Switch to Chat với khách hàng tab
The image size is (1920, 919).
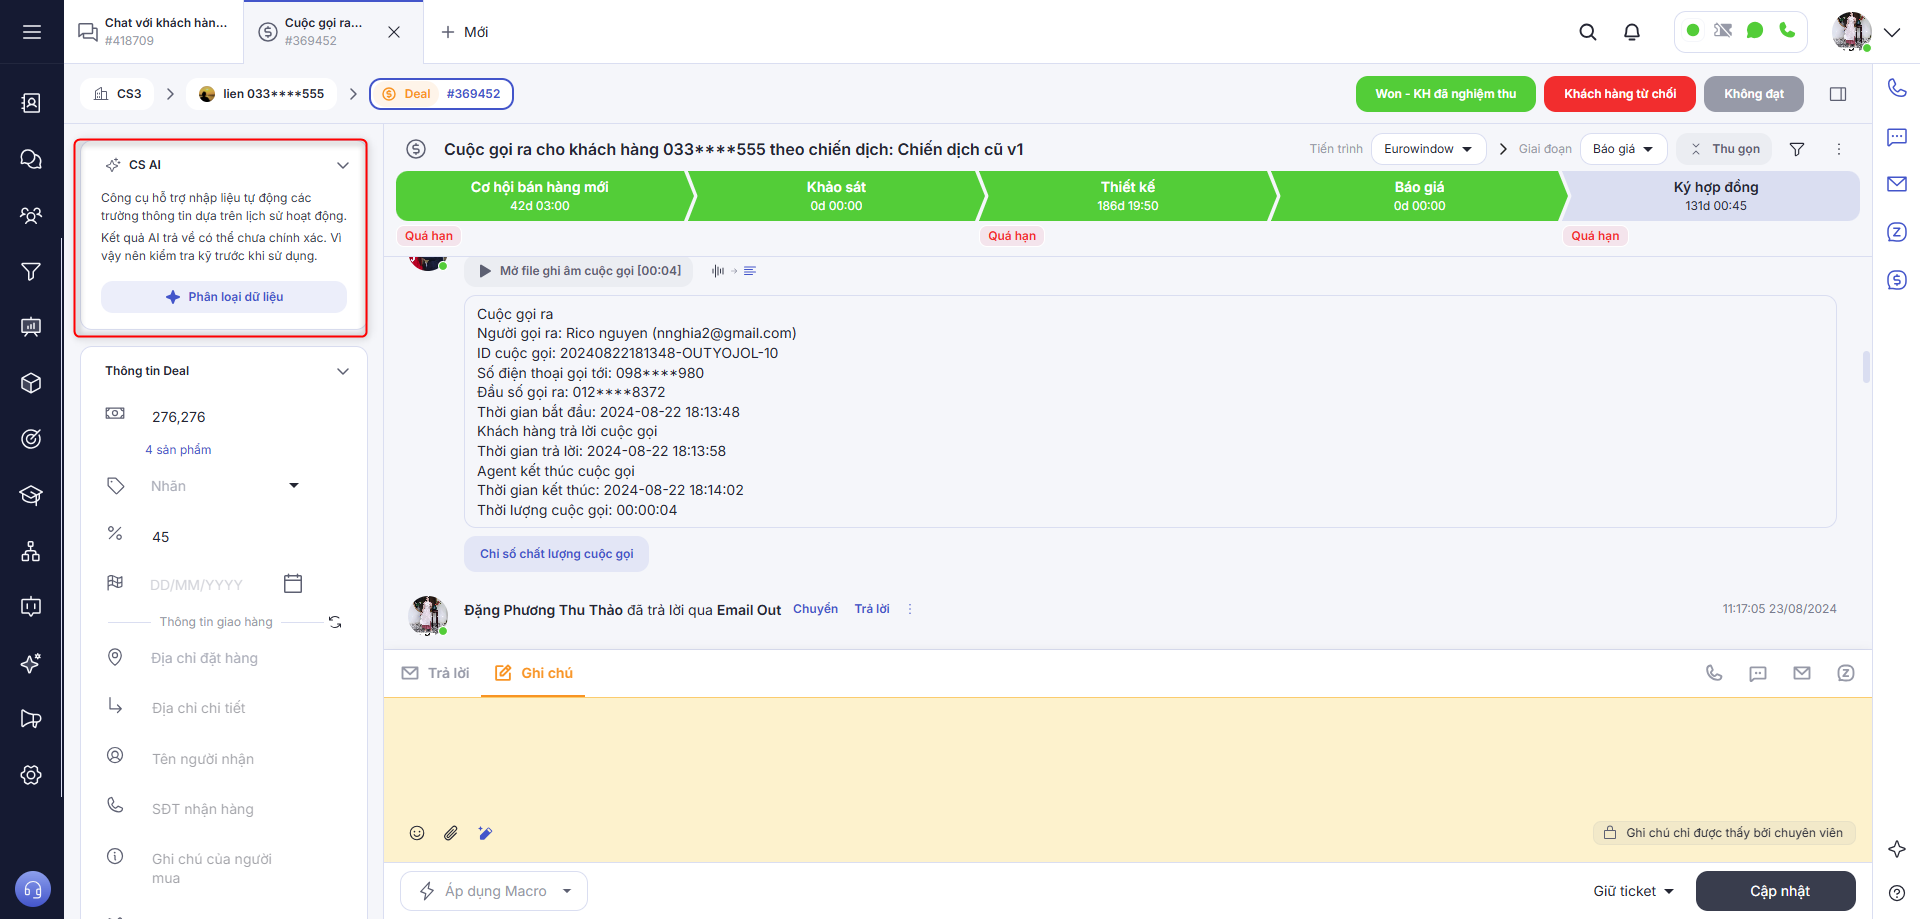[155, 32]
